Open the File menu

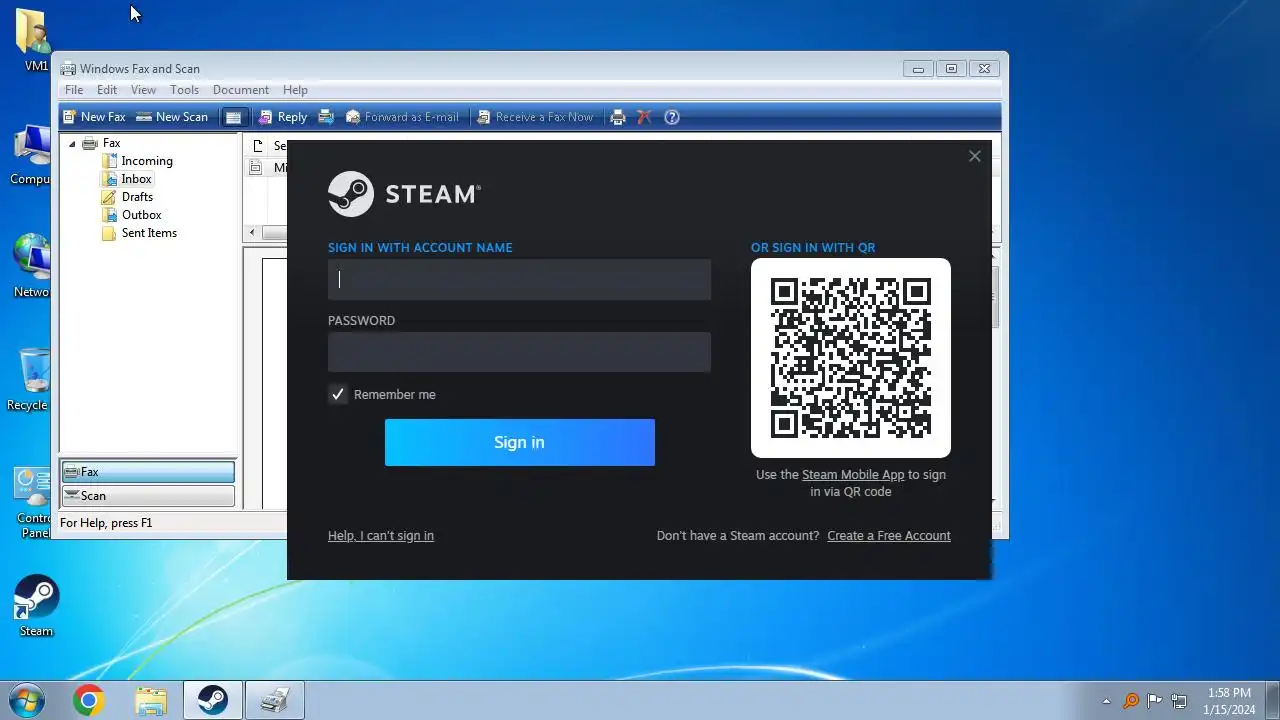74,90
